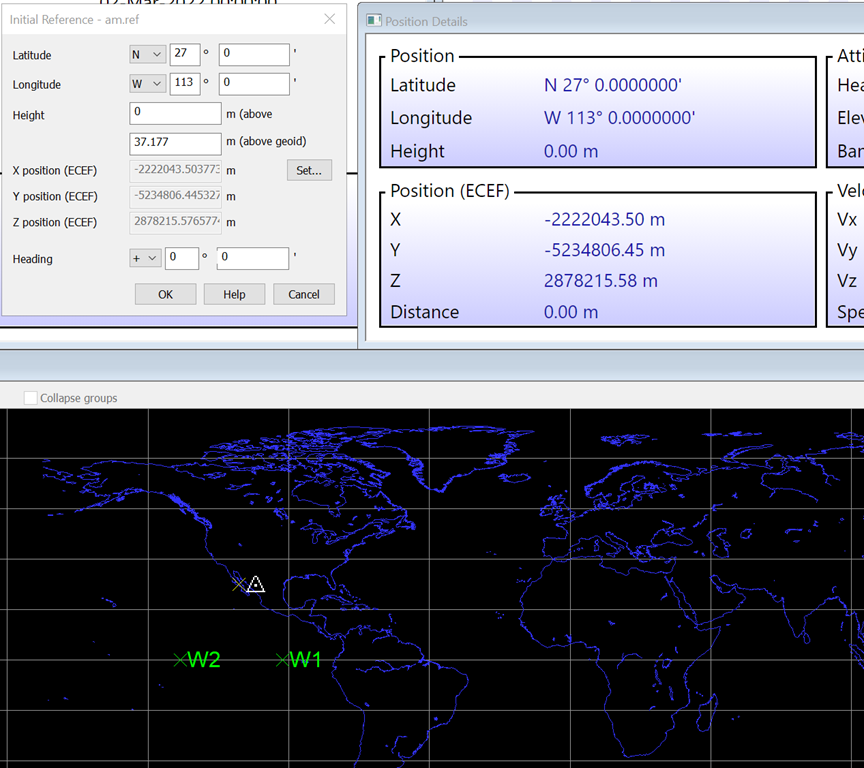Click the Set... button

click(x=309, y=170)
